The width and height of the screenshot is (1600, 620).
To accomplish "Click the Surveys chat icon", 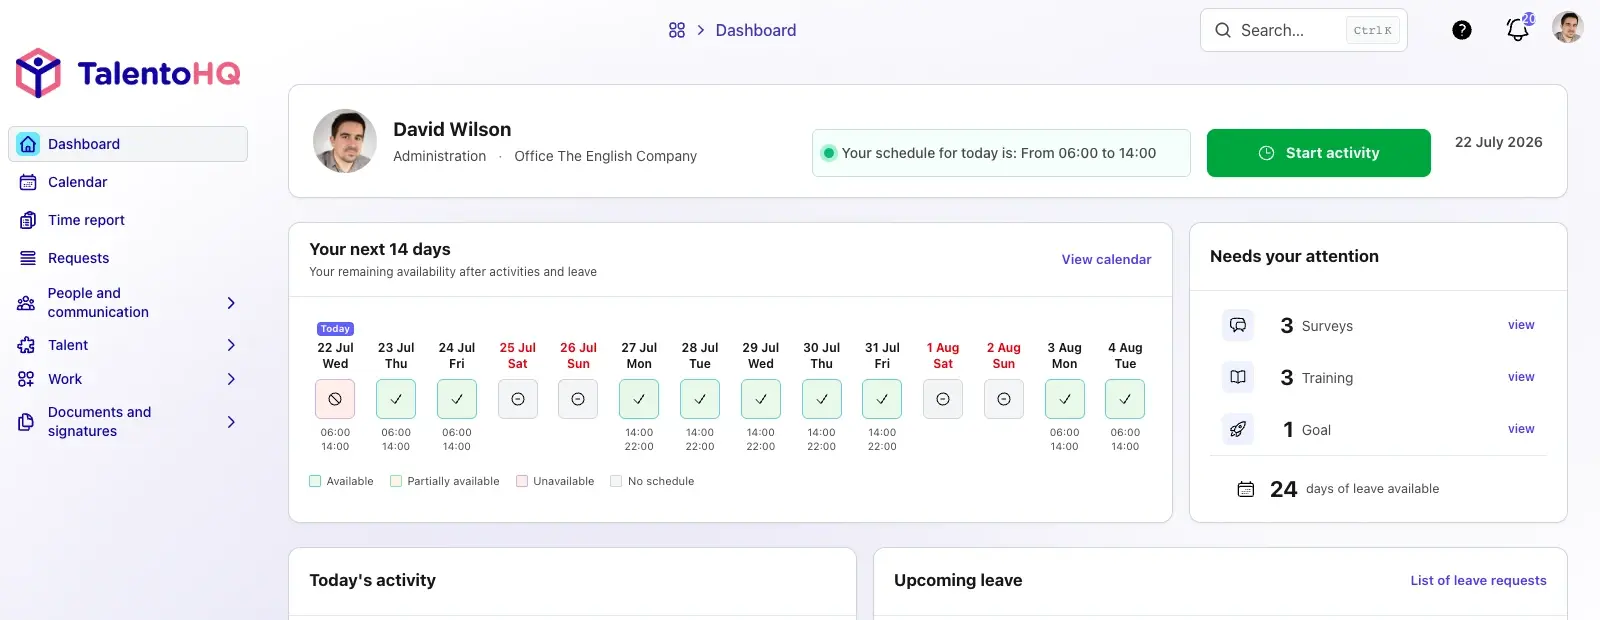I will point(1238,325).
